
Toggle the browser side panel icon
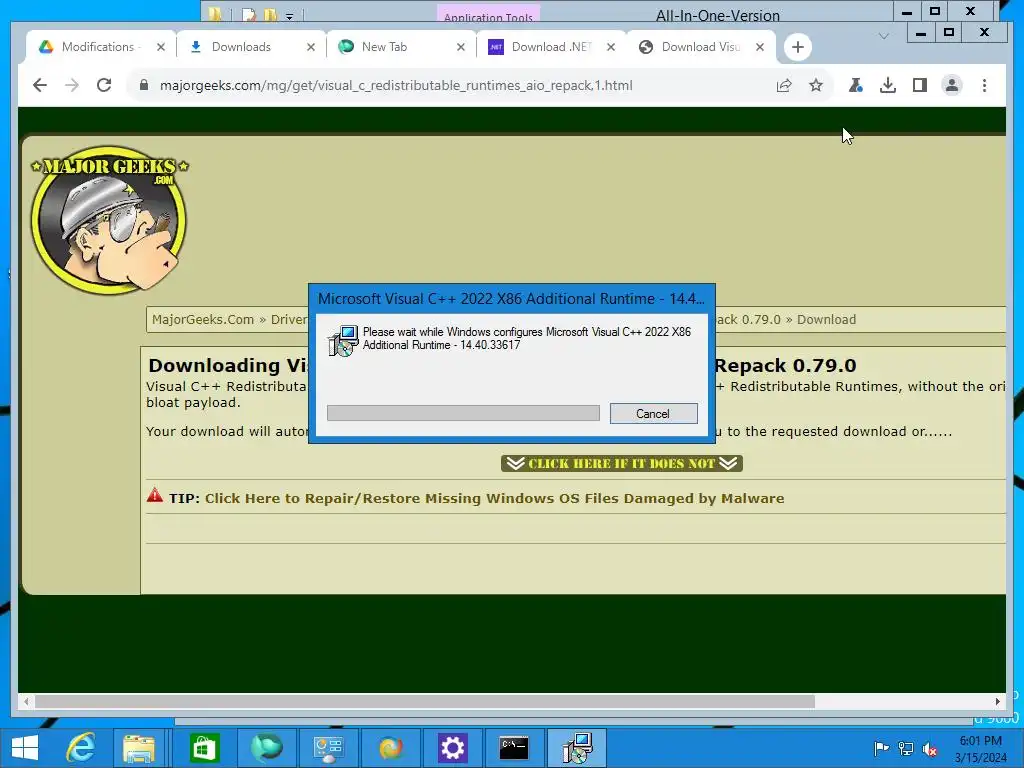[920, 85]
